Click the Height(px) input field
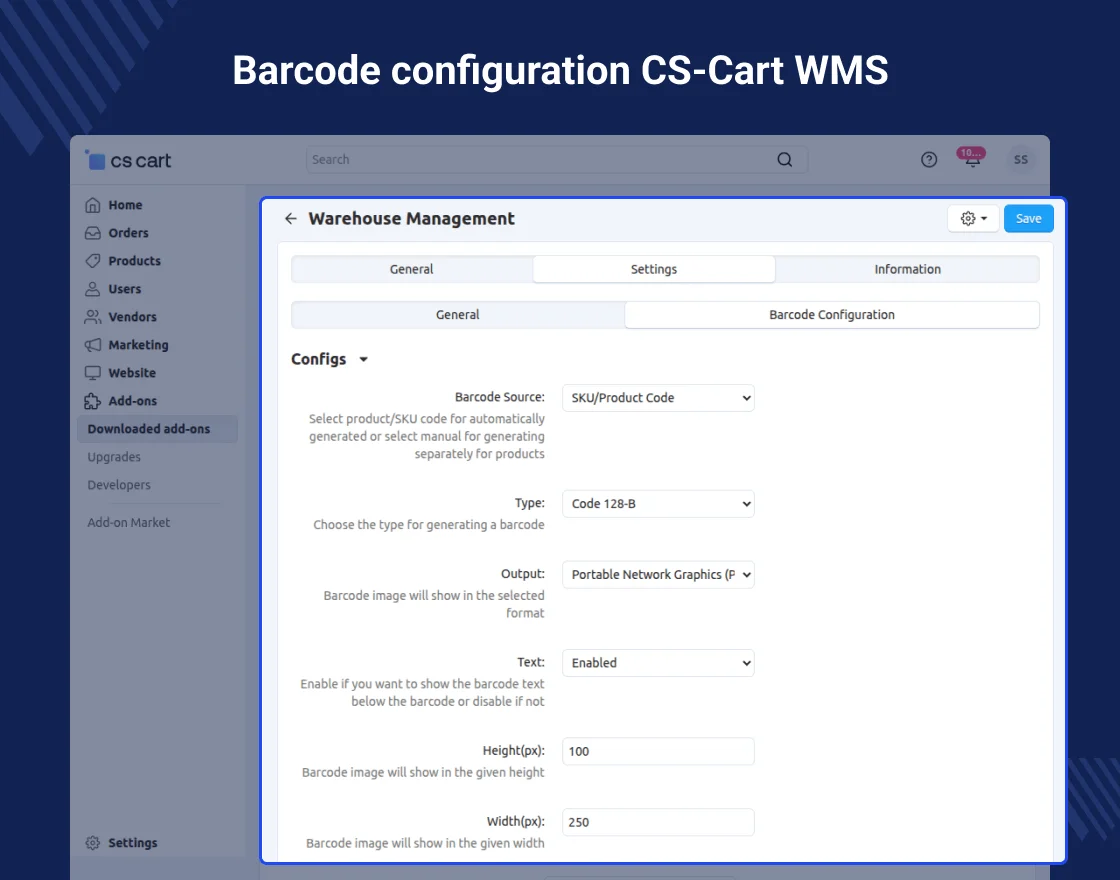Screen dimensions: 1120x880 [658, 751]
